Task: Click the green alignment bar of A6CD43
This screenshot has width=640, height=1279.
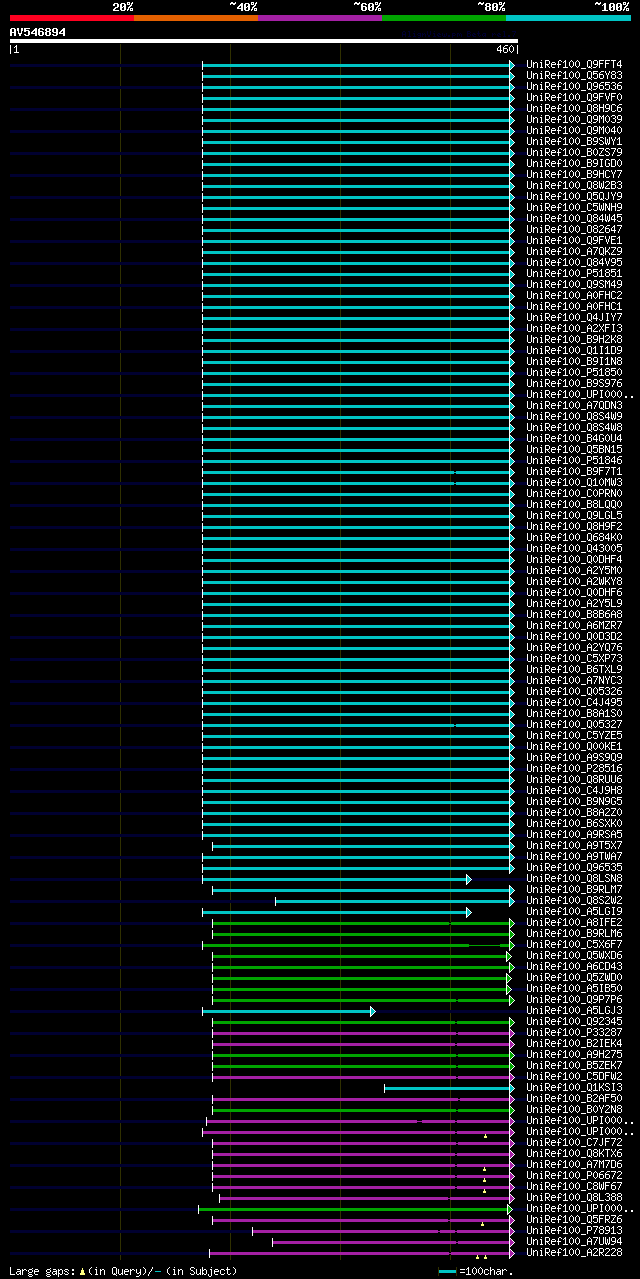Action: (363, 967)
